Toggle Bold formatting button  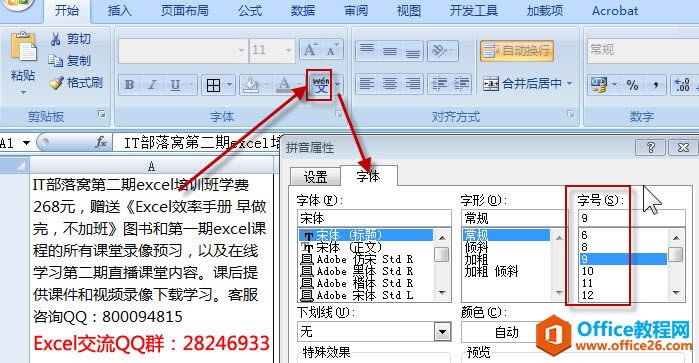point(130,85)
